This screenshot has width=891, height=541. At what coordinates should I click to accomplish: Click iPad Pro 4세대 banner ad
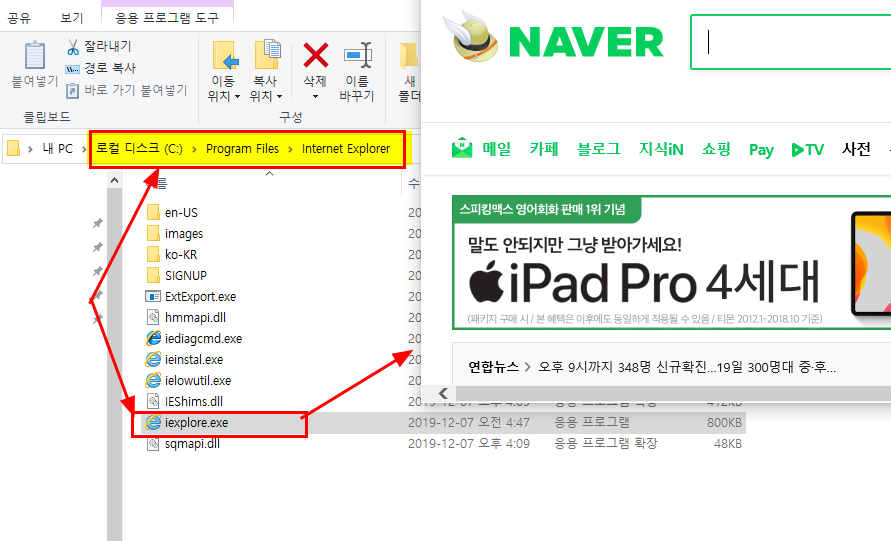tap(672, 263)
